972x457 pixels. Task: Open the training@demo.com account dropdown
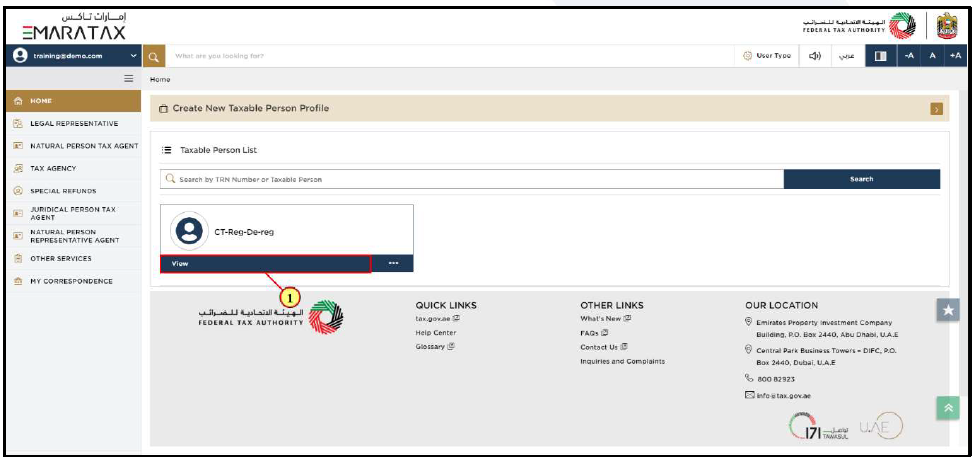(x=72, y=56)
